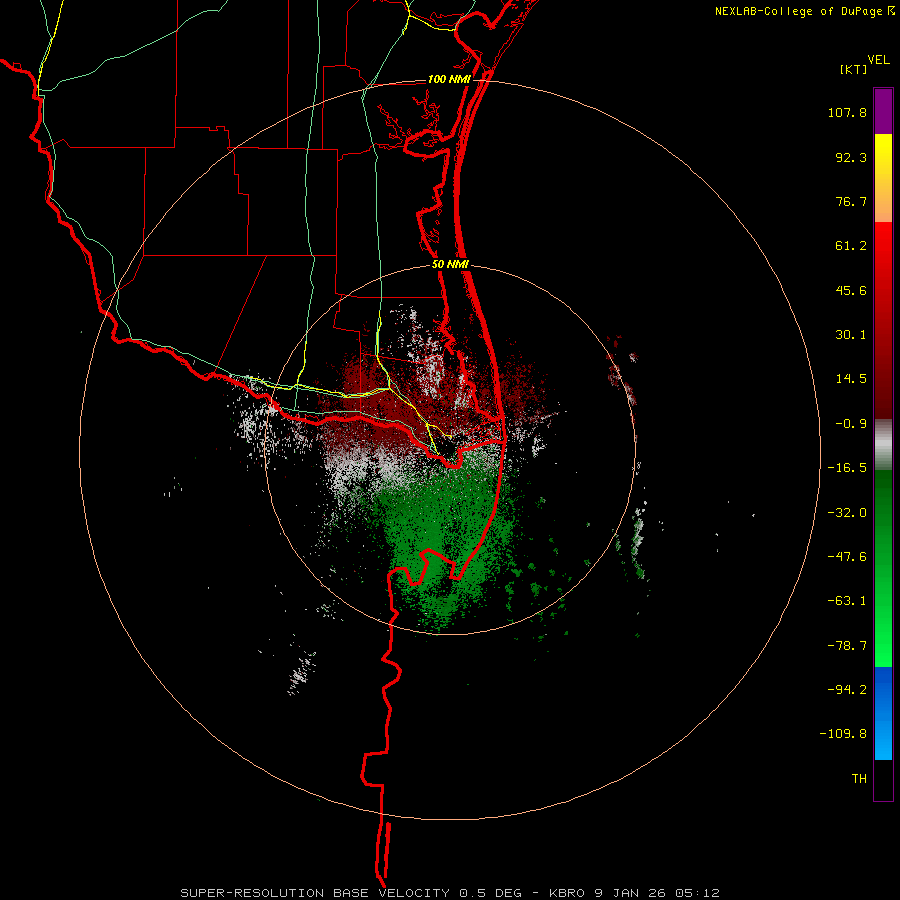Click the 100 NMI range ring label
Image resolution: width=900 pixels, height=900 pixels.
[x=449, y=79]
